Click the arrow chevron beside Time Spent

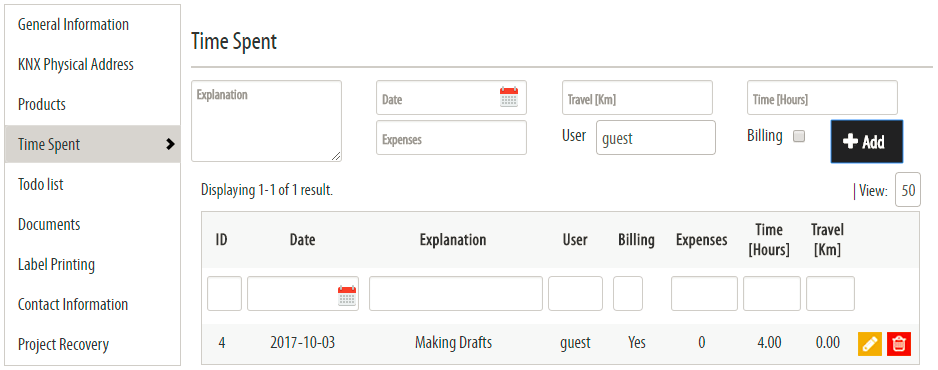click(x=170, y=144)
